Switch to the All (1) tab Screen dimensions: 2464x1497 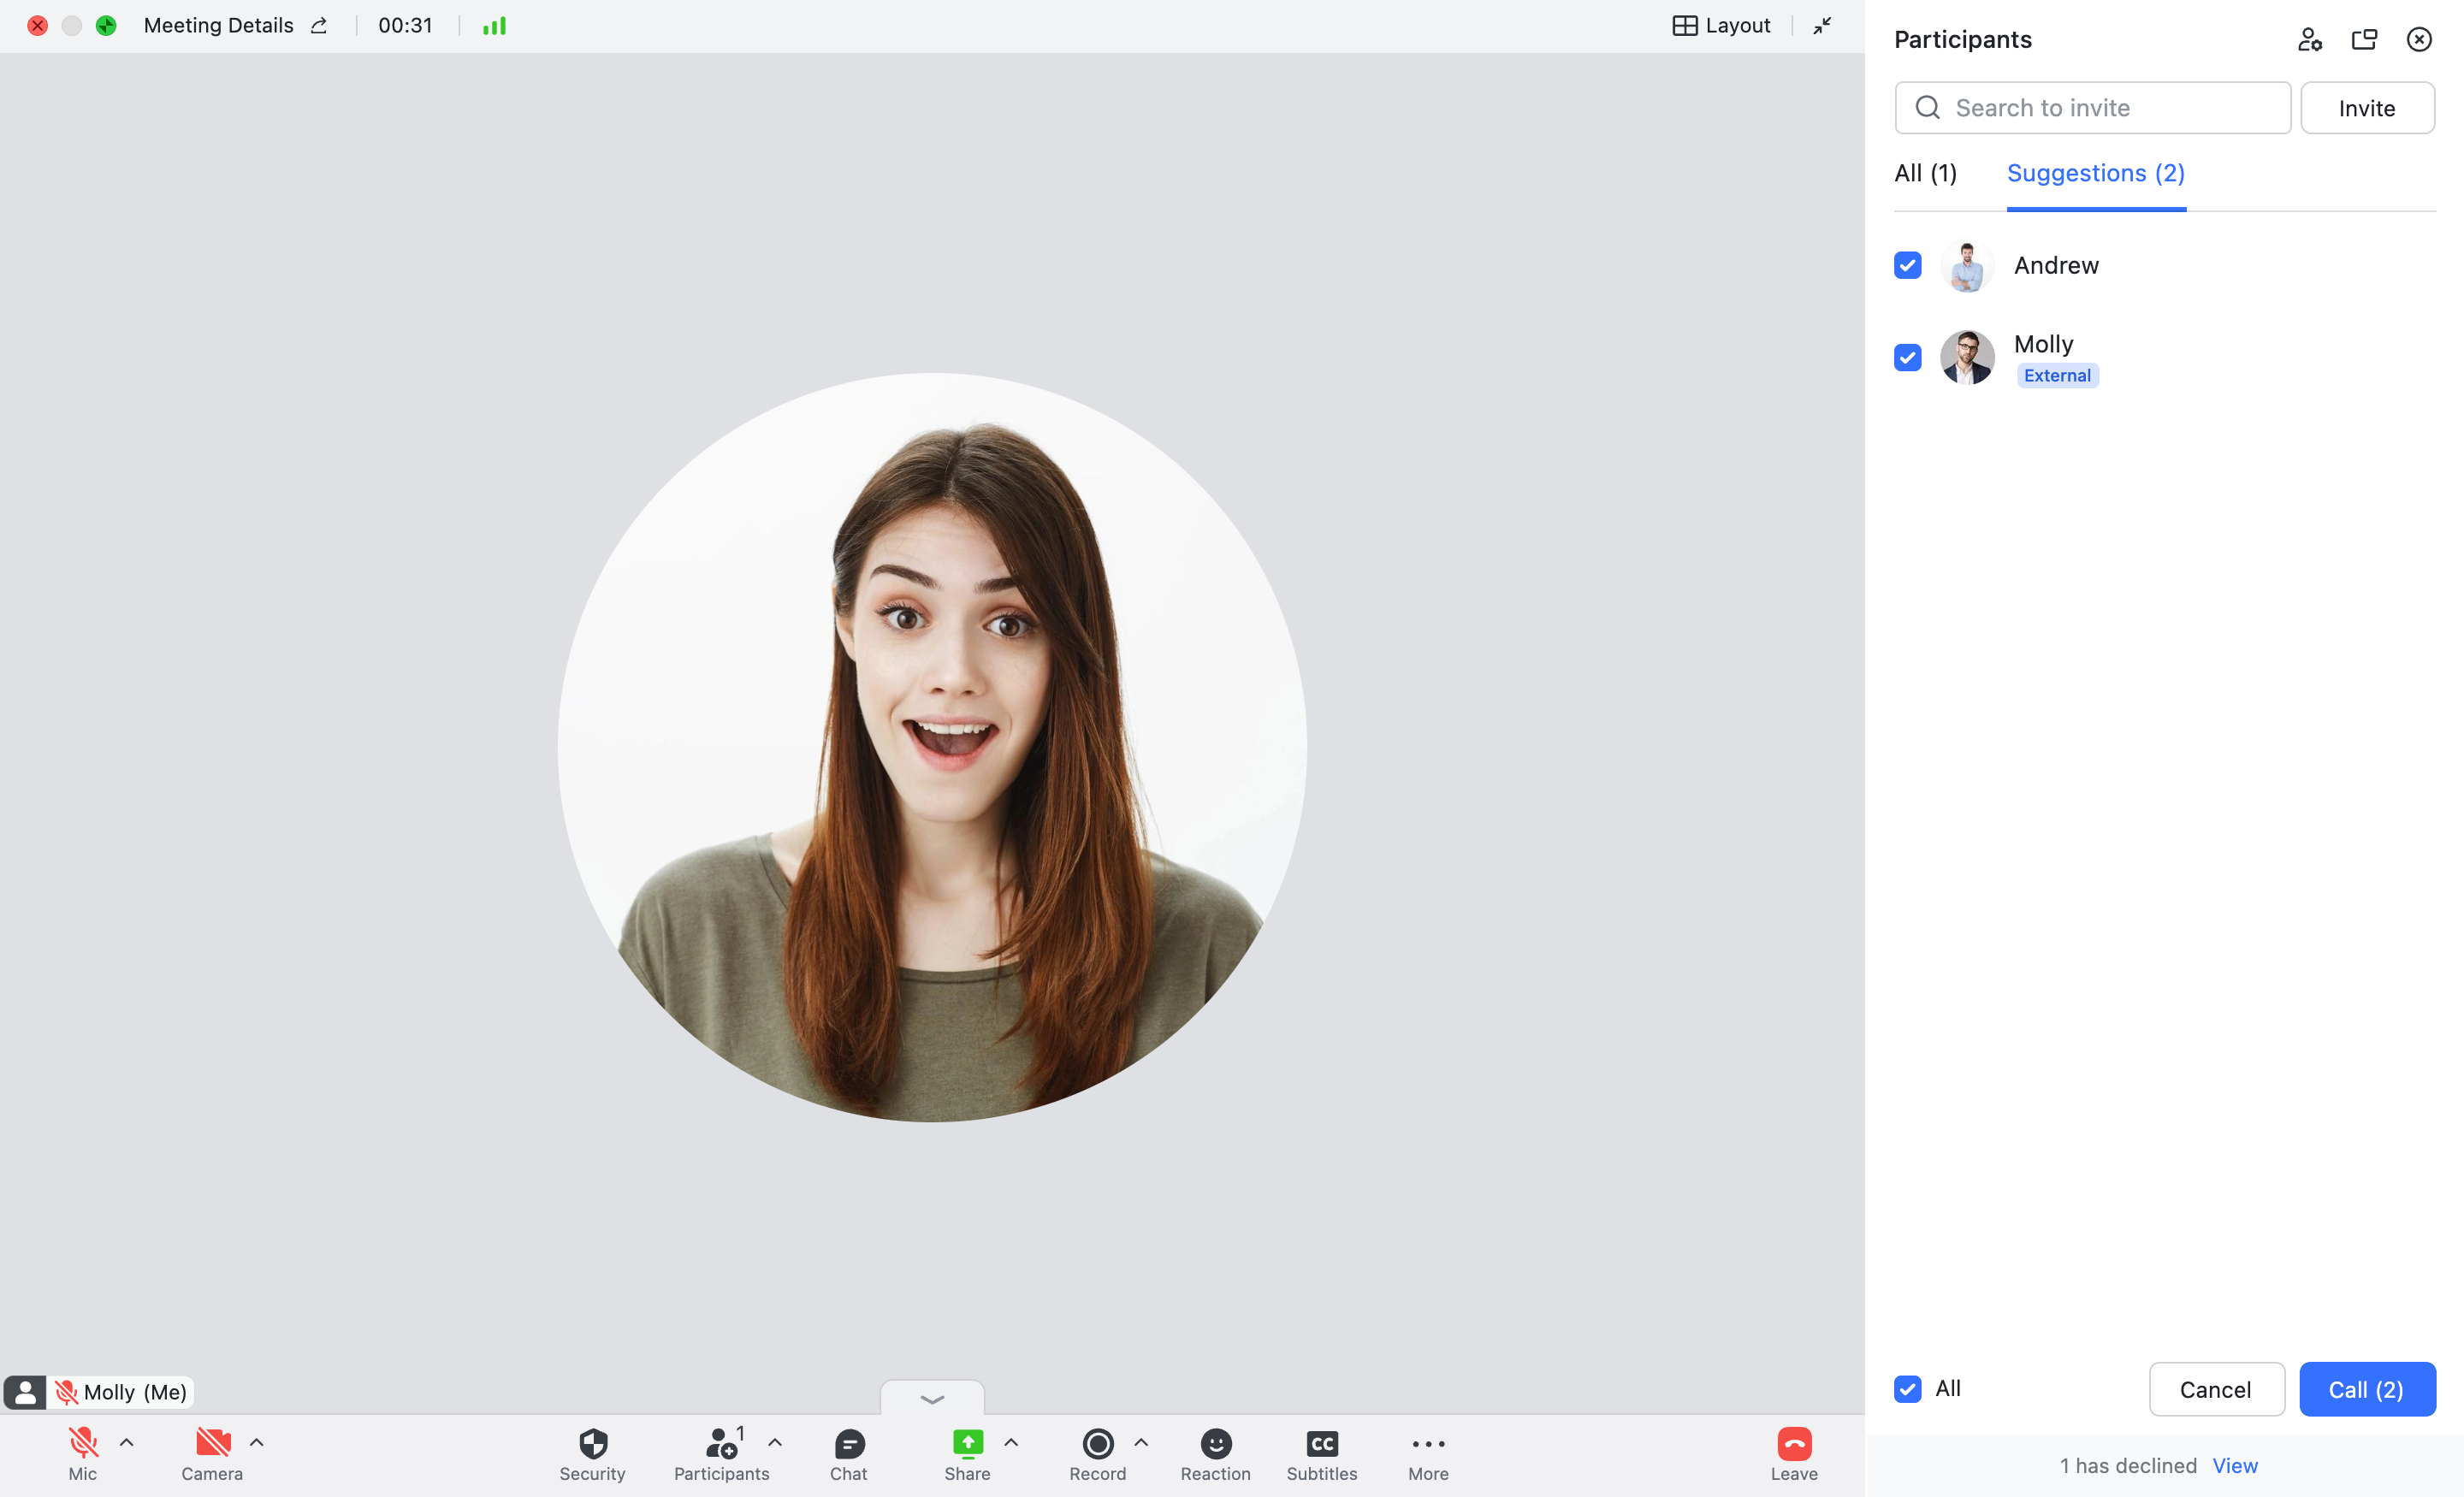coord(1924,172)
